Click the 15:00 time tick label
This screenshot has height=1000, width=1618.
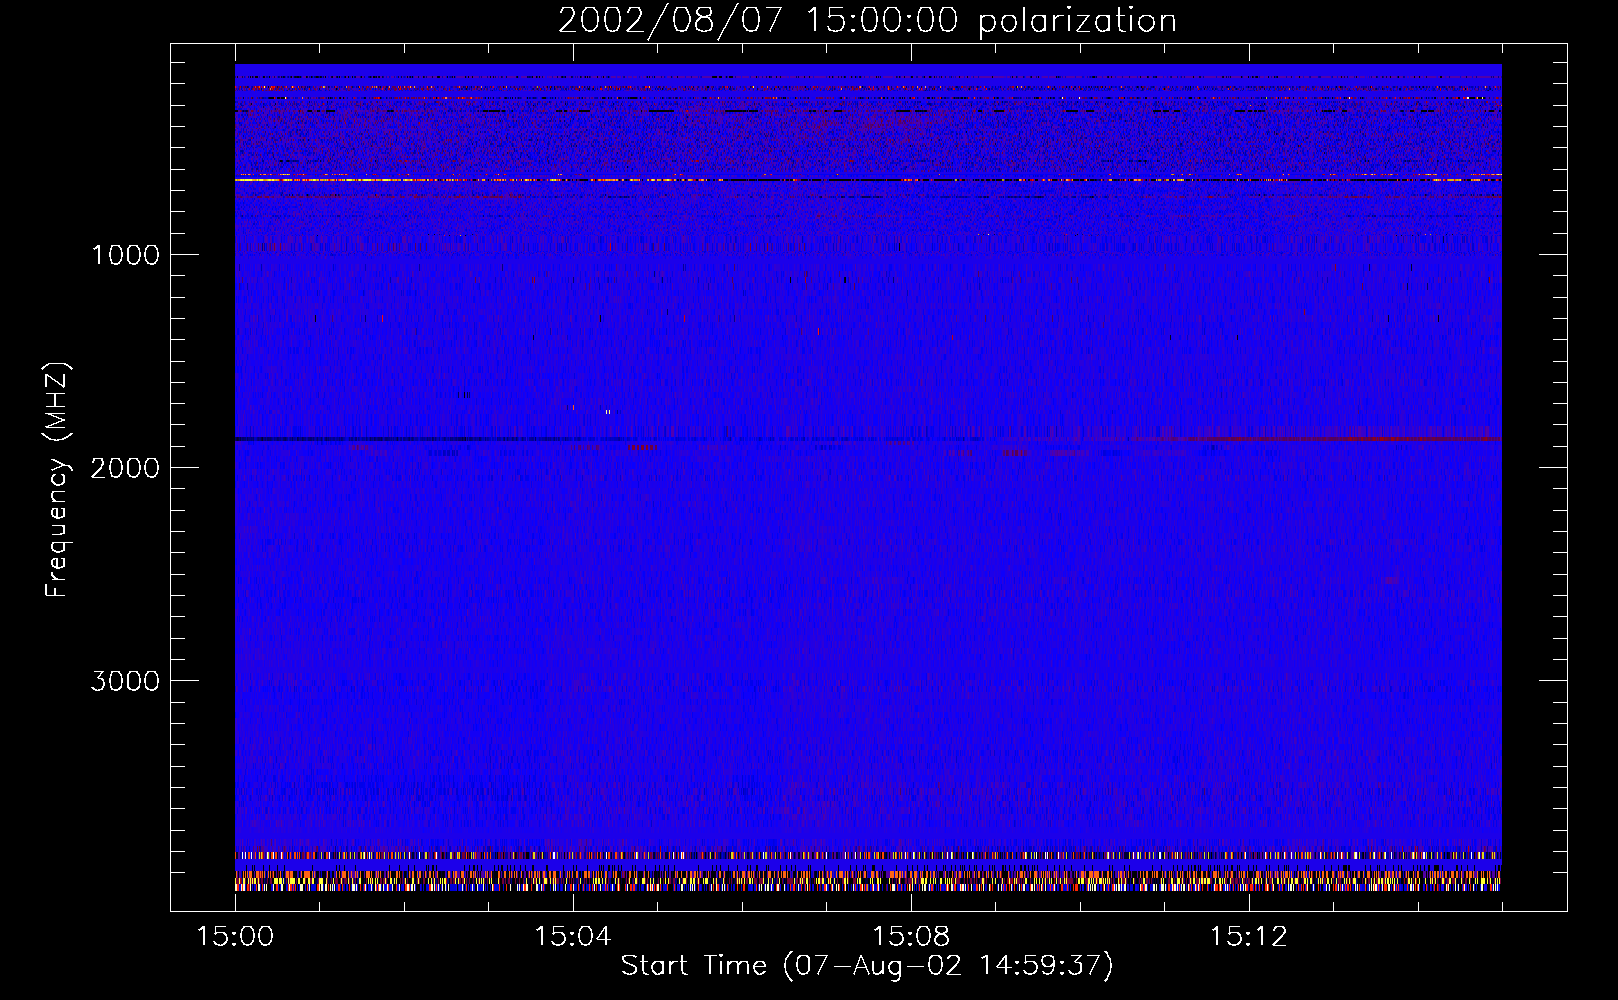235,937
